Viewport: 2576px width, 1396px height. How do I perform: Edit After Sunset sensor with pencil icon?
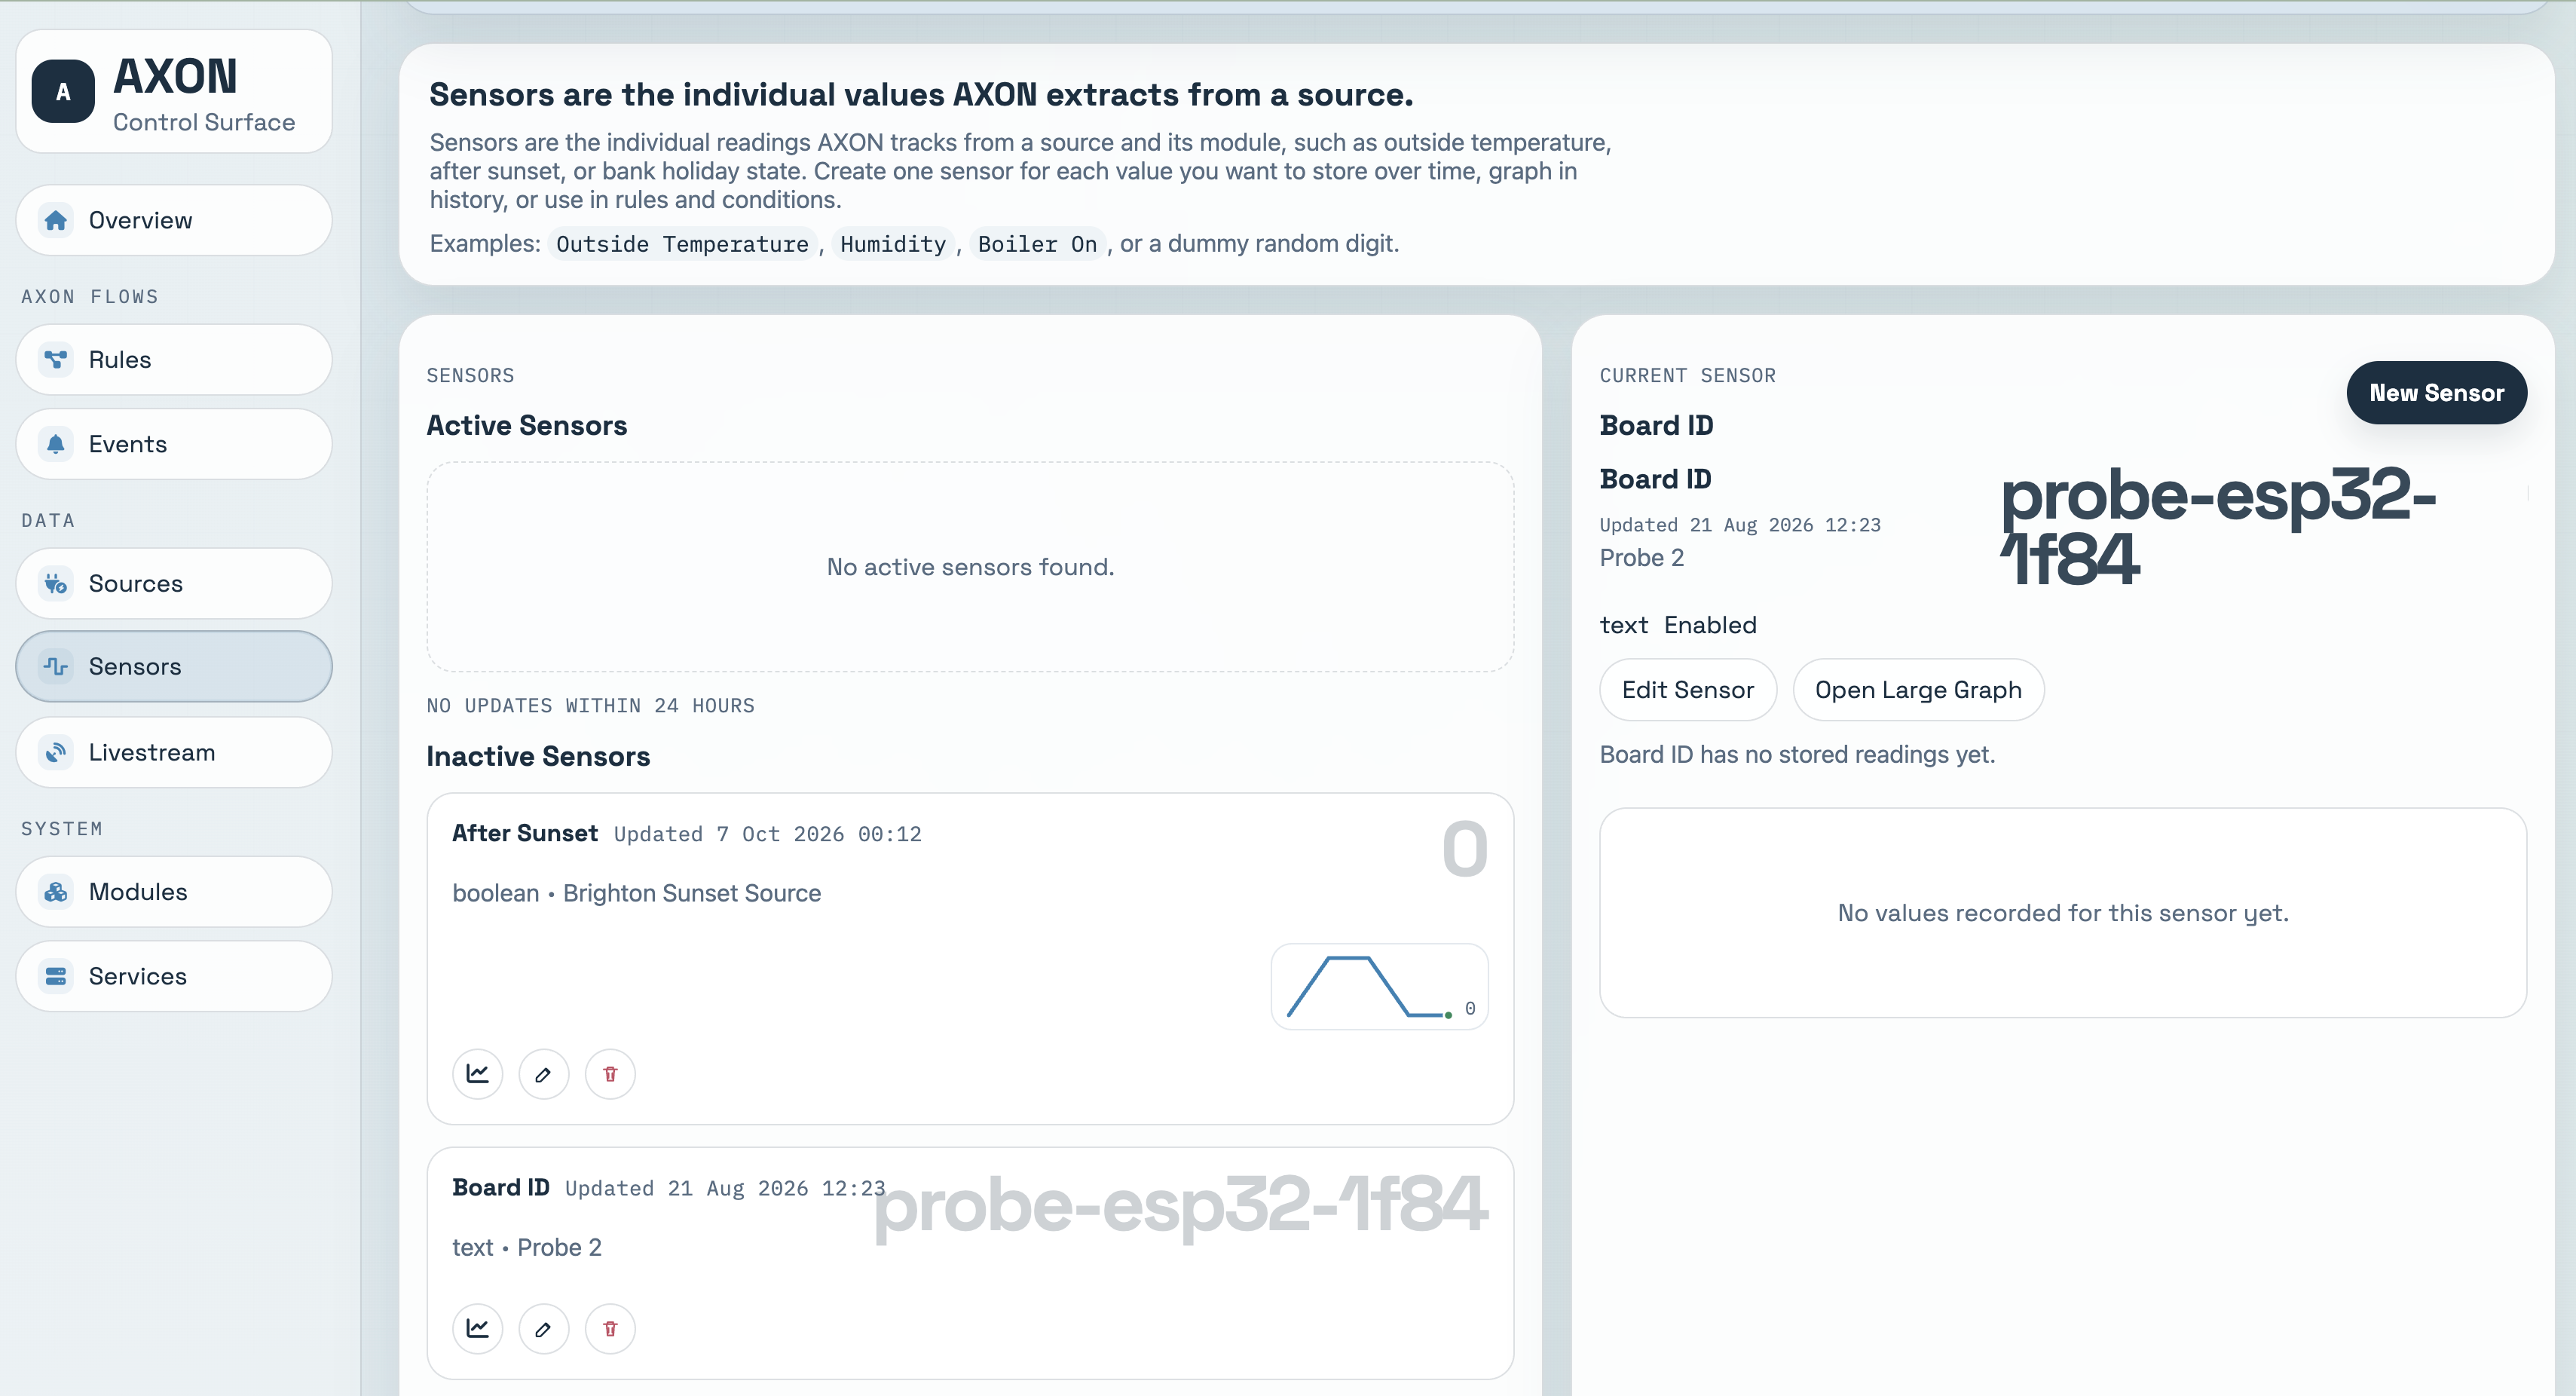pyautogui.click(x=544, y=1074)
